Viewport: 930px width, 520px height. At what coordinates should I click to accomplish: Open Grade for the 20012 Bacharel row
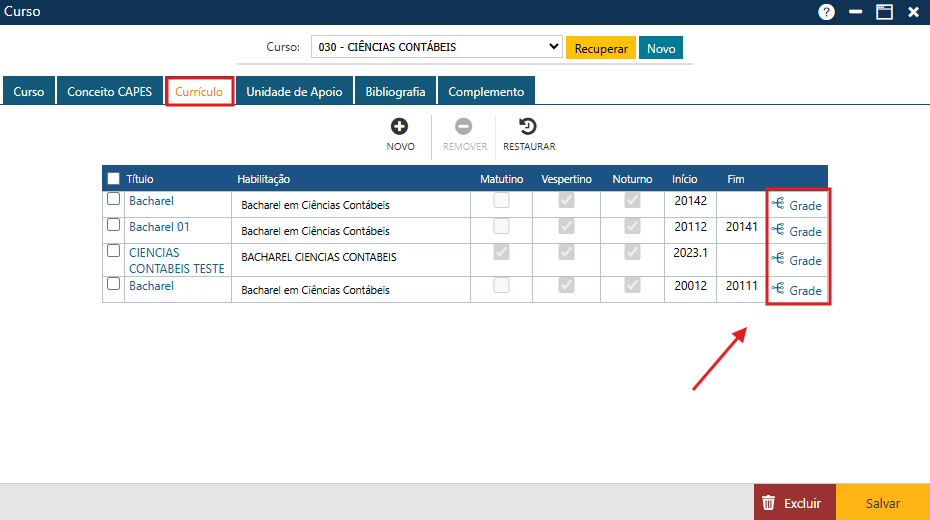coord(797,290)
